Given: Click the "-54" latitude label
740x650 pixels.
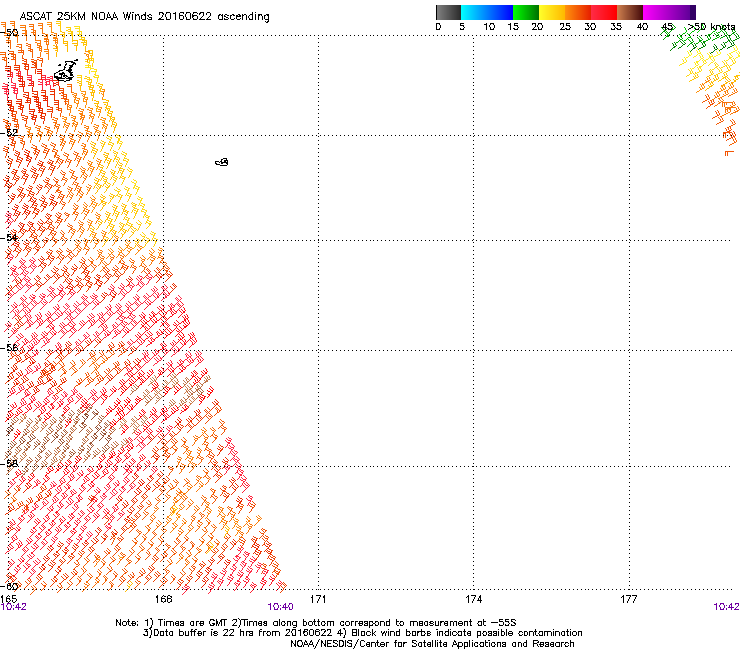Looking at the screenshot, I should tap(9, 237).
